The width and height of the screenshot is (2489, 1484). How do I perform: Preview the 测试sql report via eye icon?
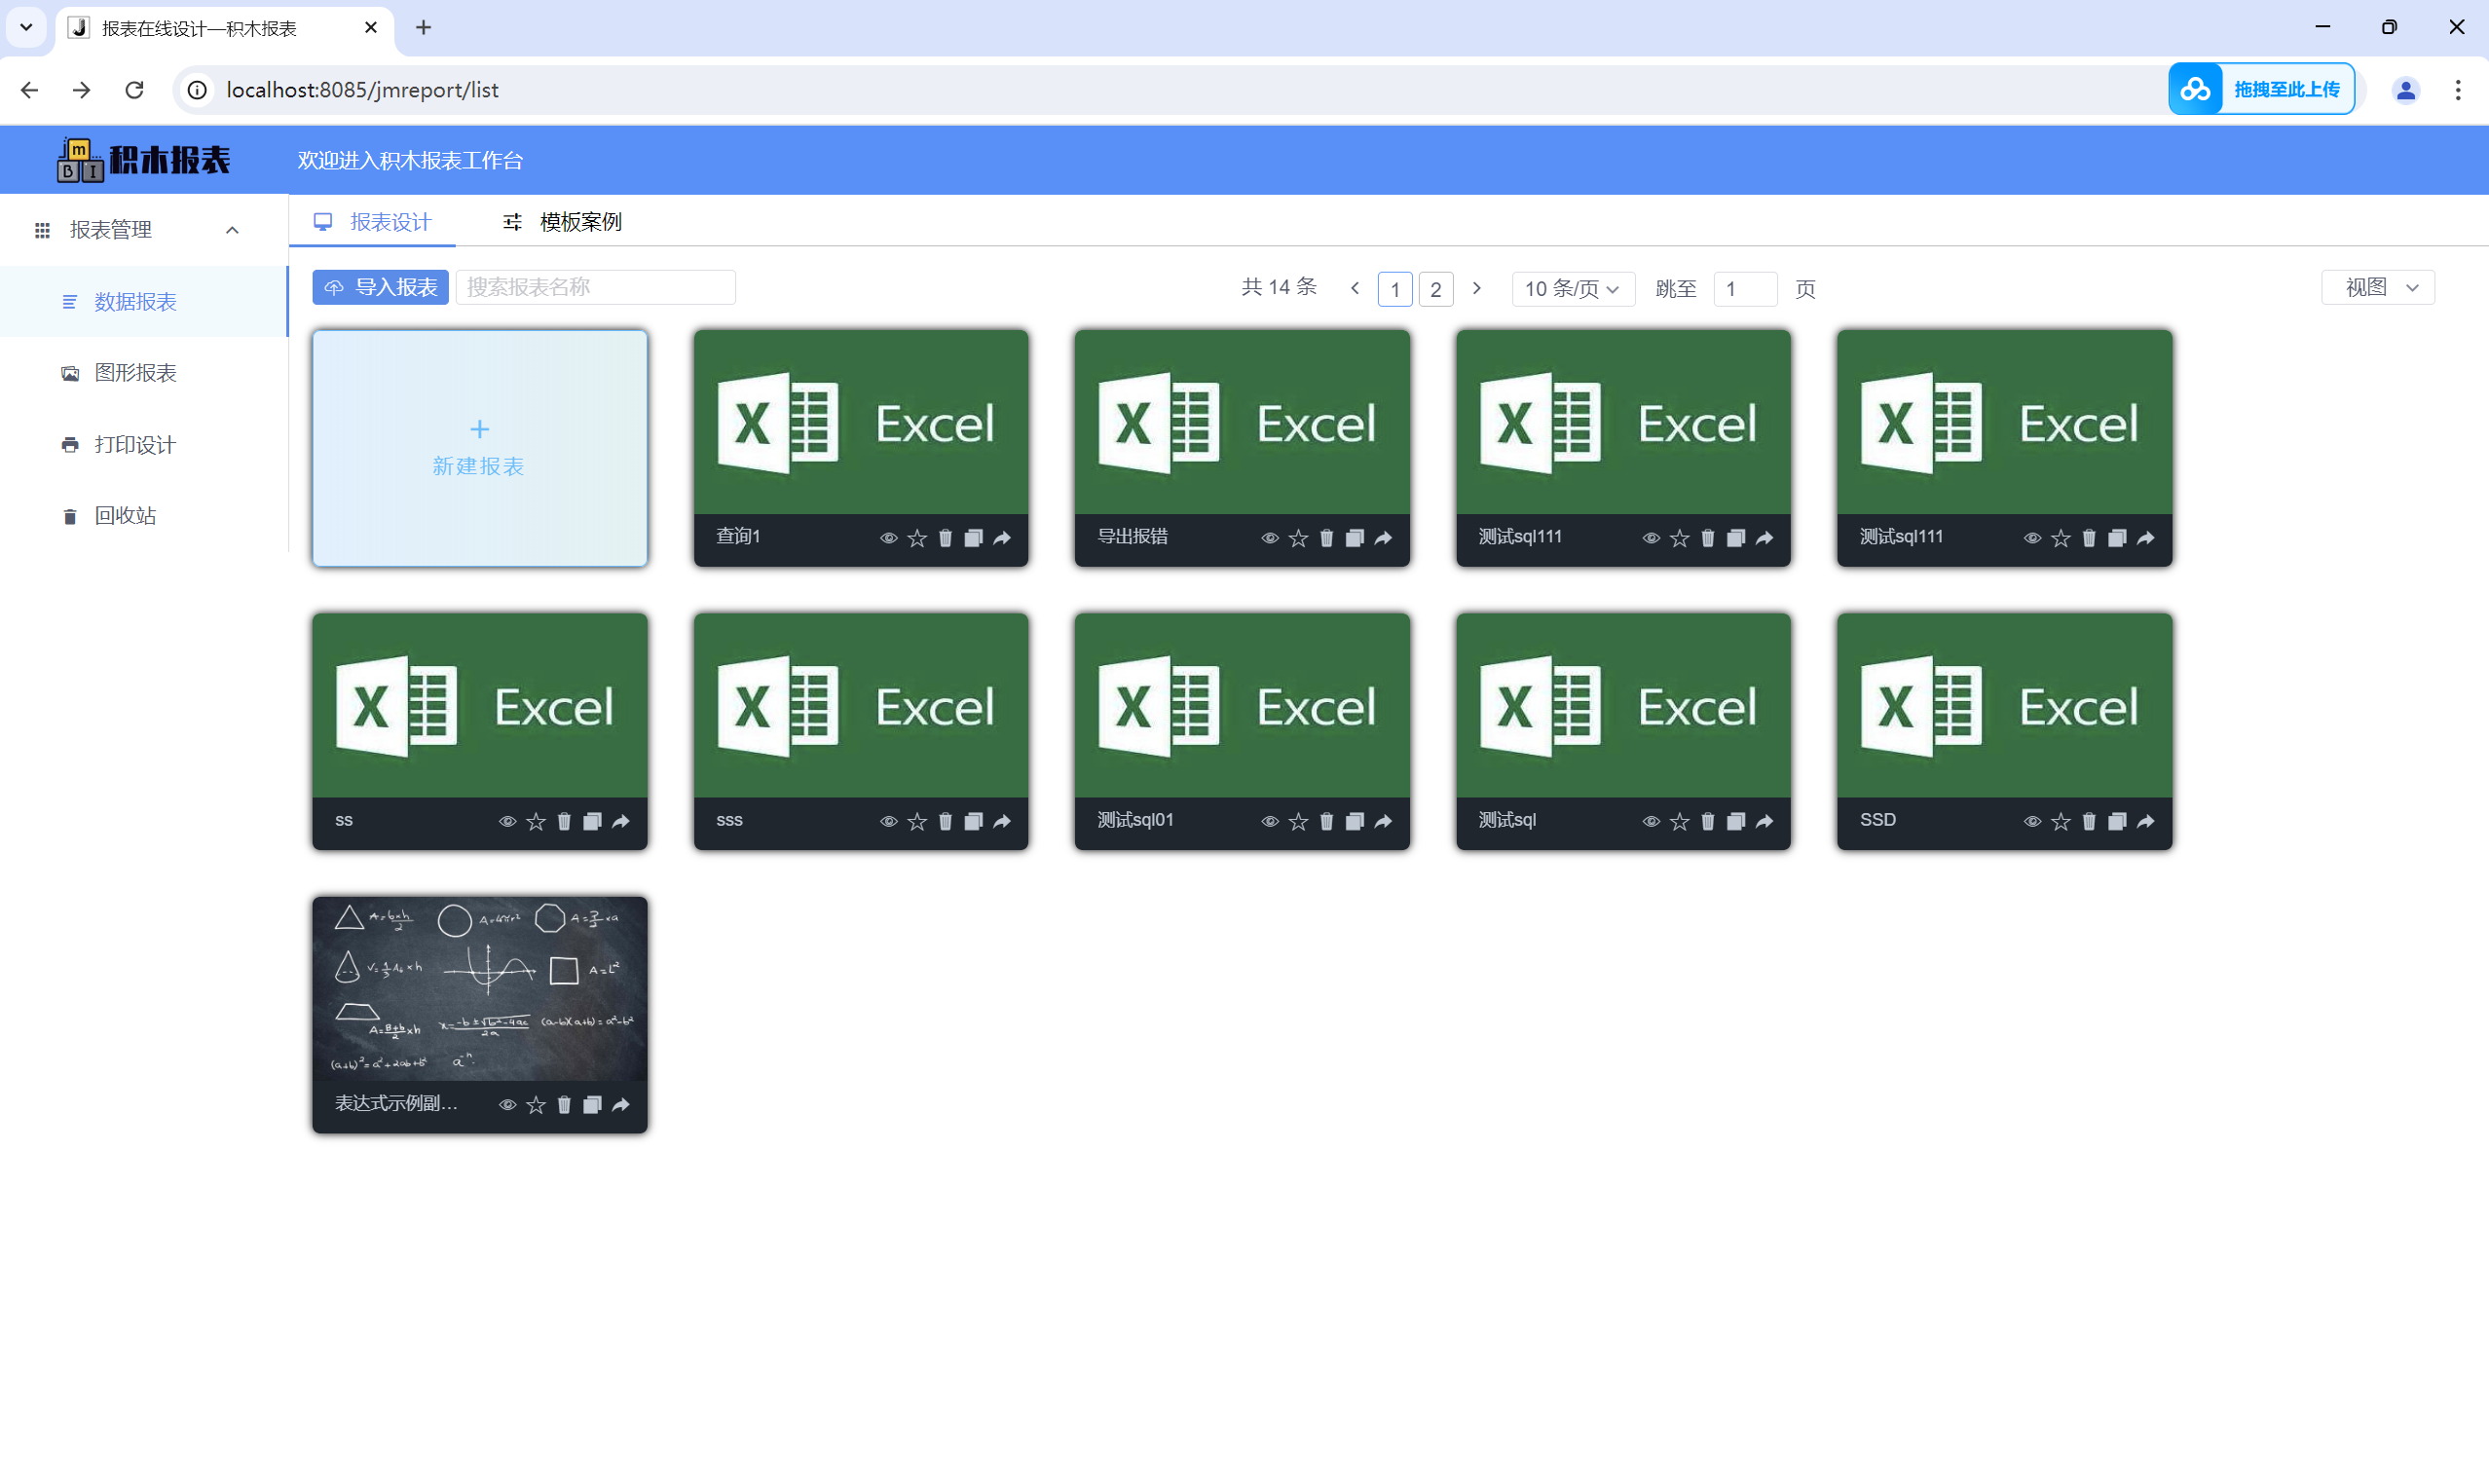(x=1651, y=821)
